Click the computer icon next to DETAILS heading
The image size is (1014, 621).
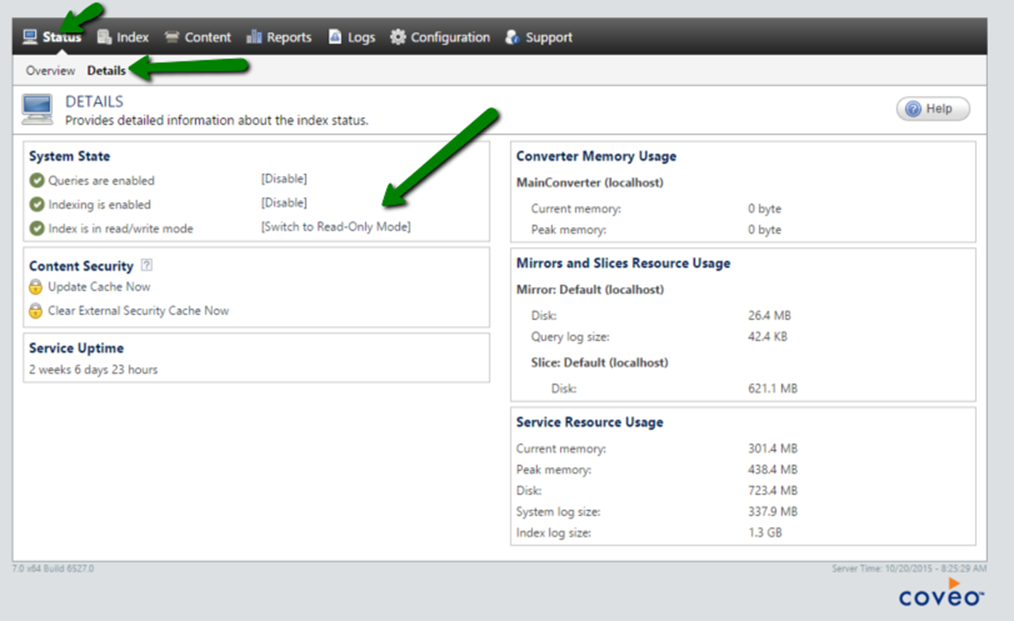tap(36, 108)
